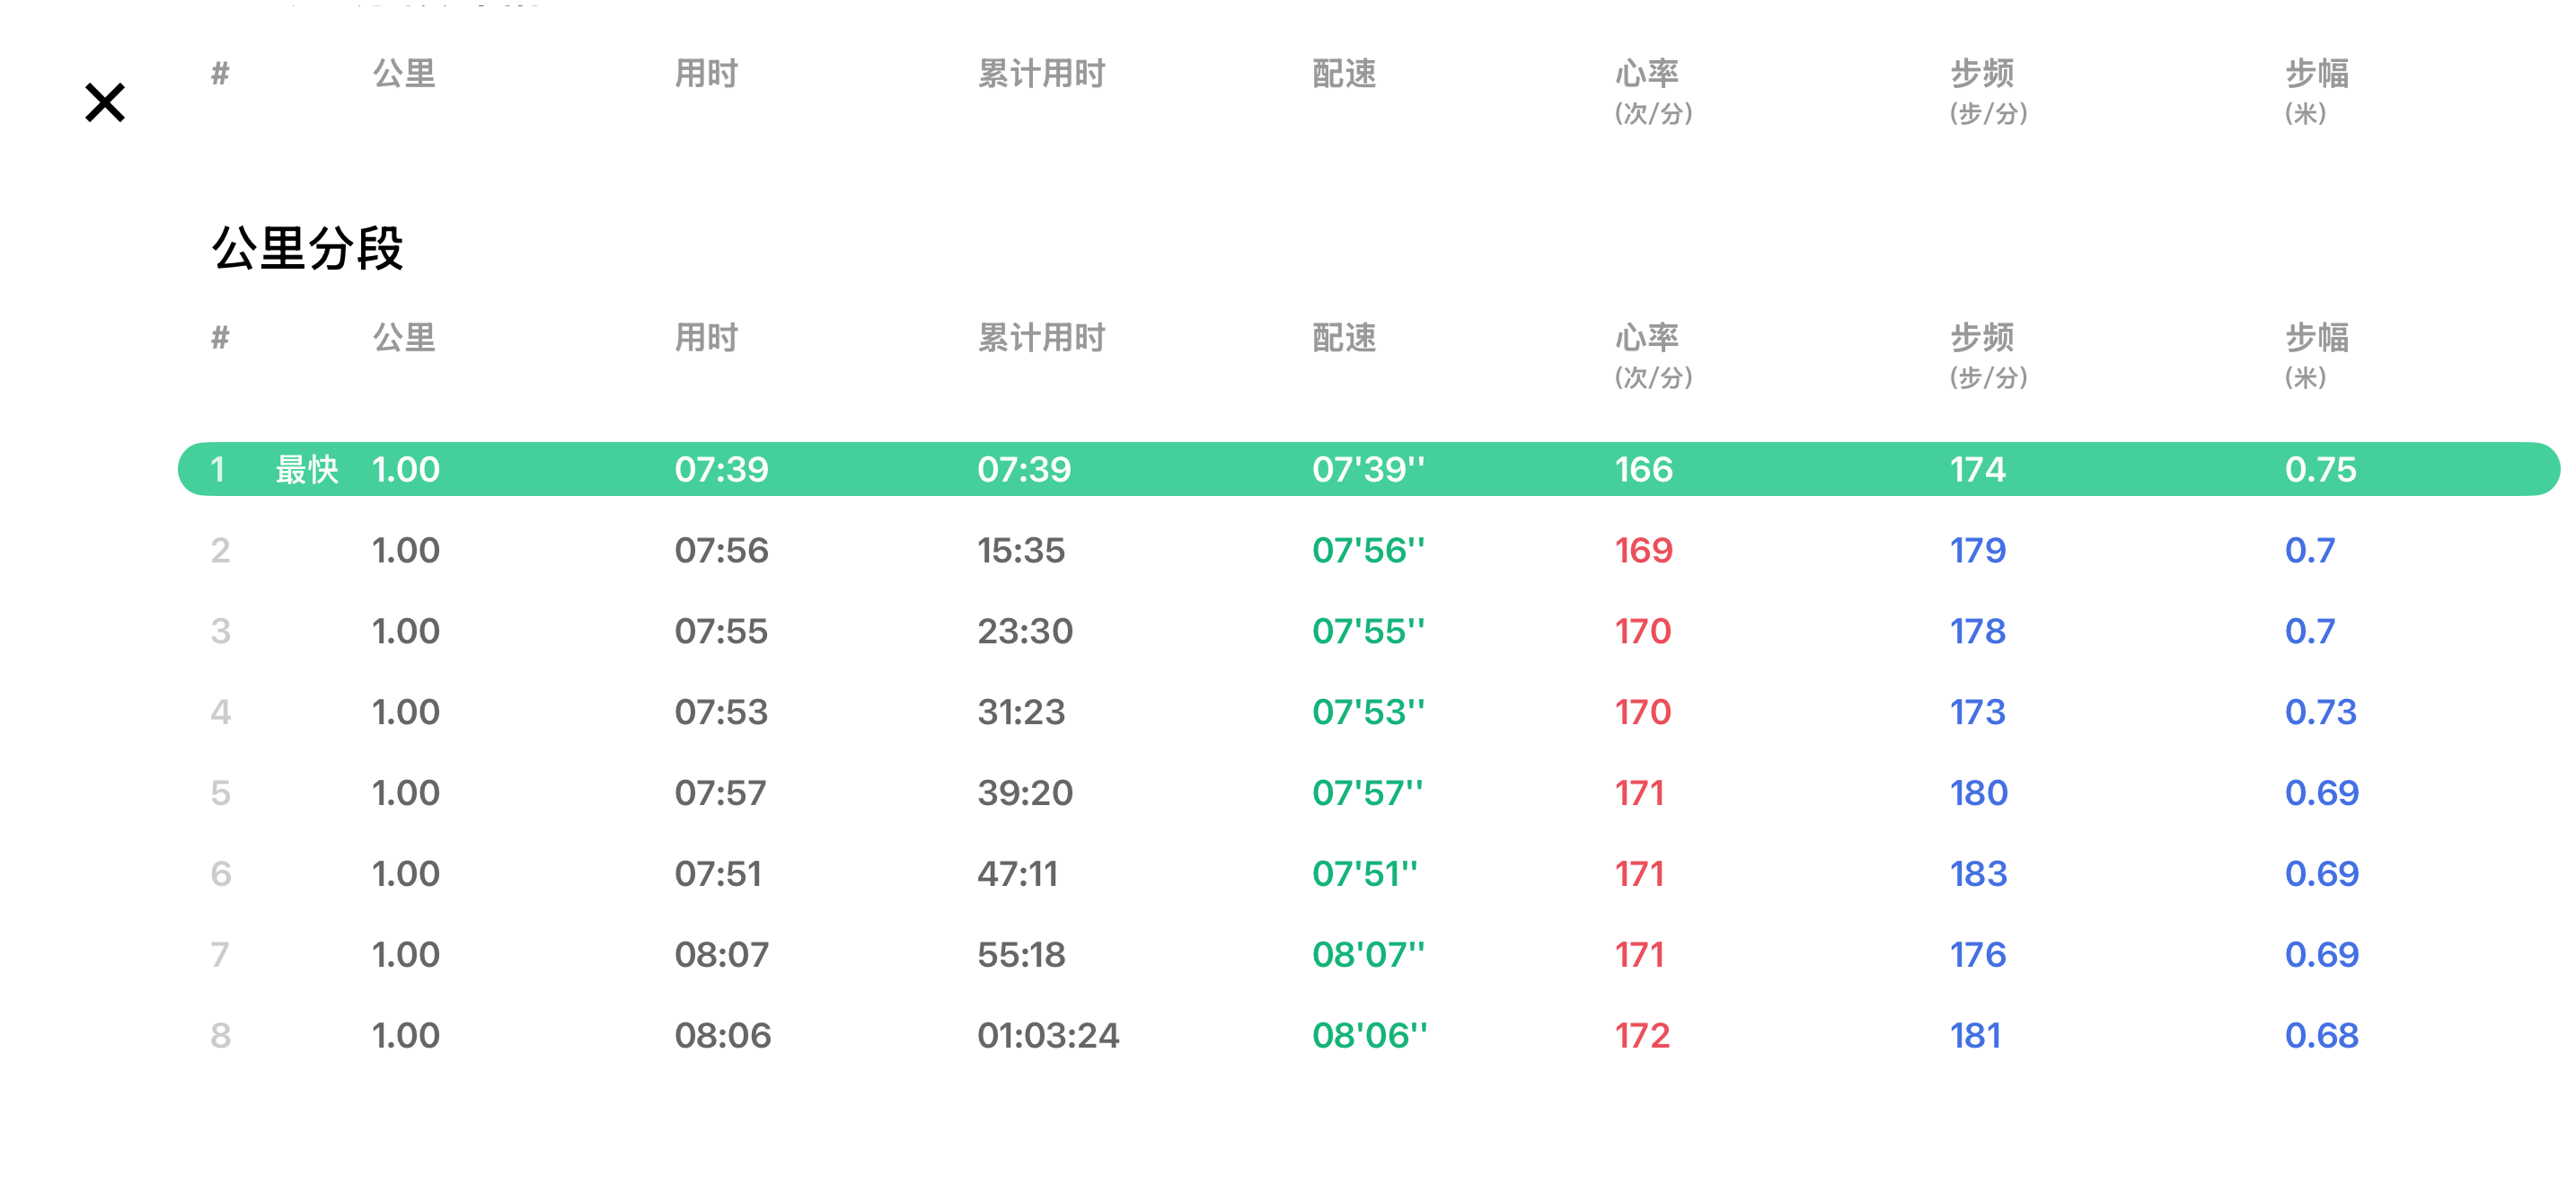Click cumulative time 47:11 in row 6
This screenshot has width=2576, height=1186.
(x=1016, y=874)
